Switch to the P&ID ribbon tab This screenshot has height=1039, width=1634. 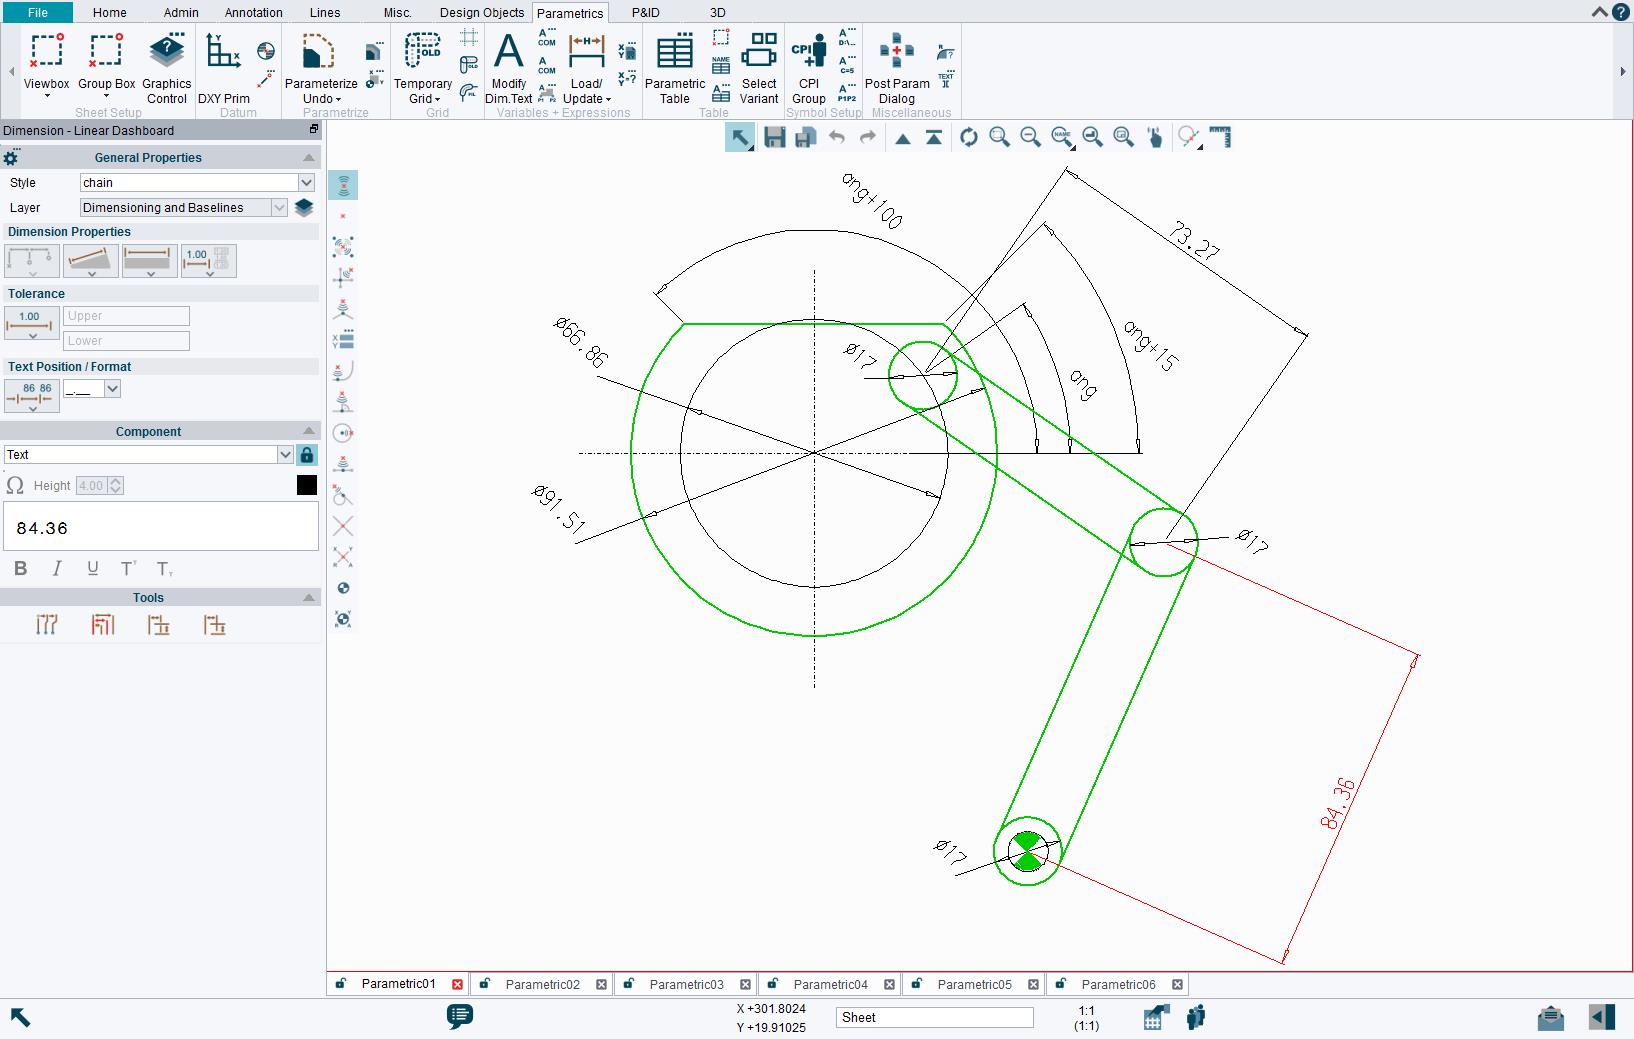tap(645, 12)
